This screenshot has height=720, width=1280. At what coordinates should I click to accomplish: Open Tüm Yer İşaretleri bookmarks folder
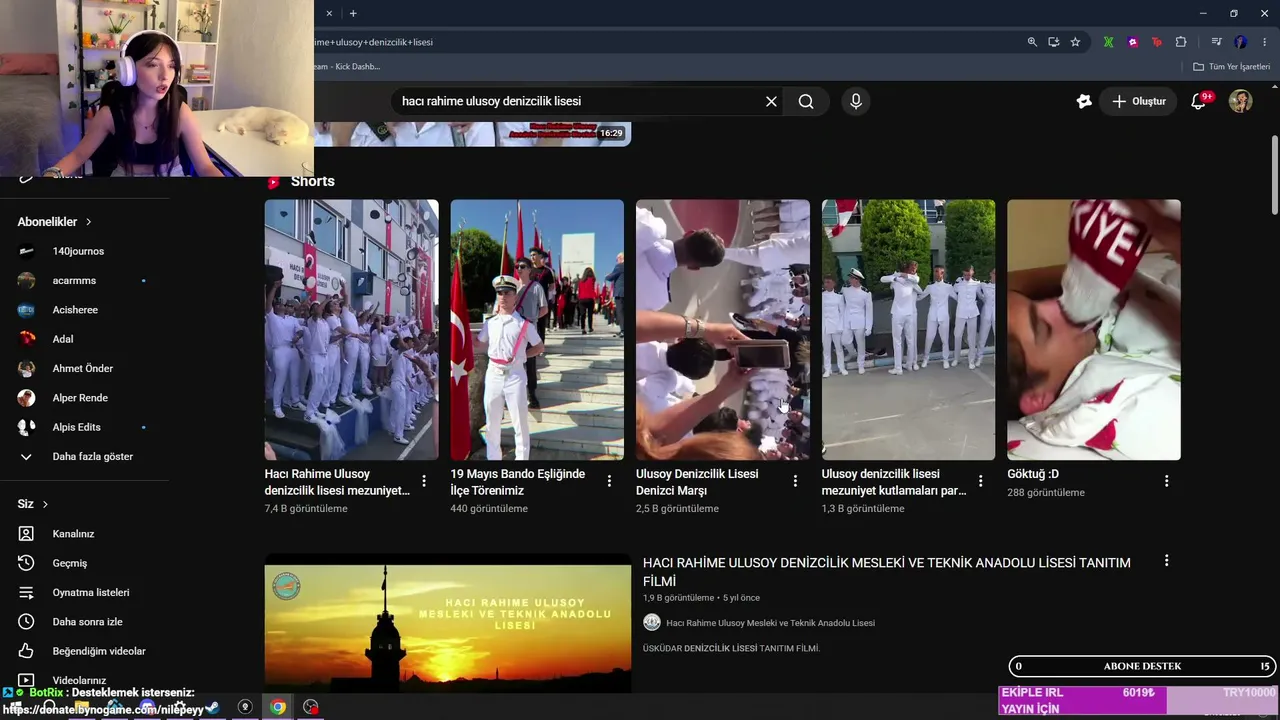click(1231, 67)
